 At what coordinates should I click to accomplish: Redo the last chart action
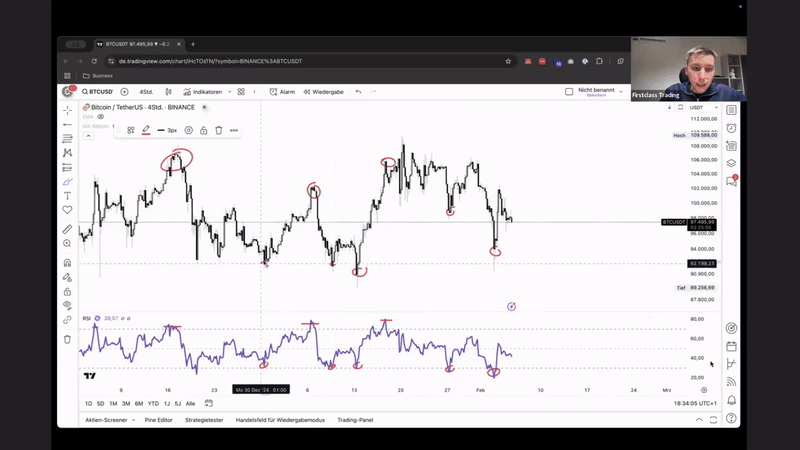[373, 92]
